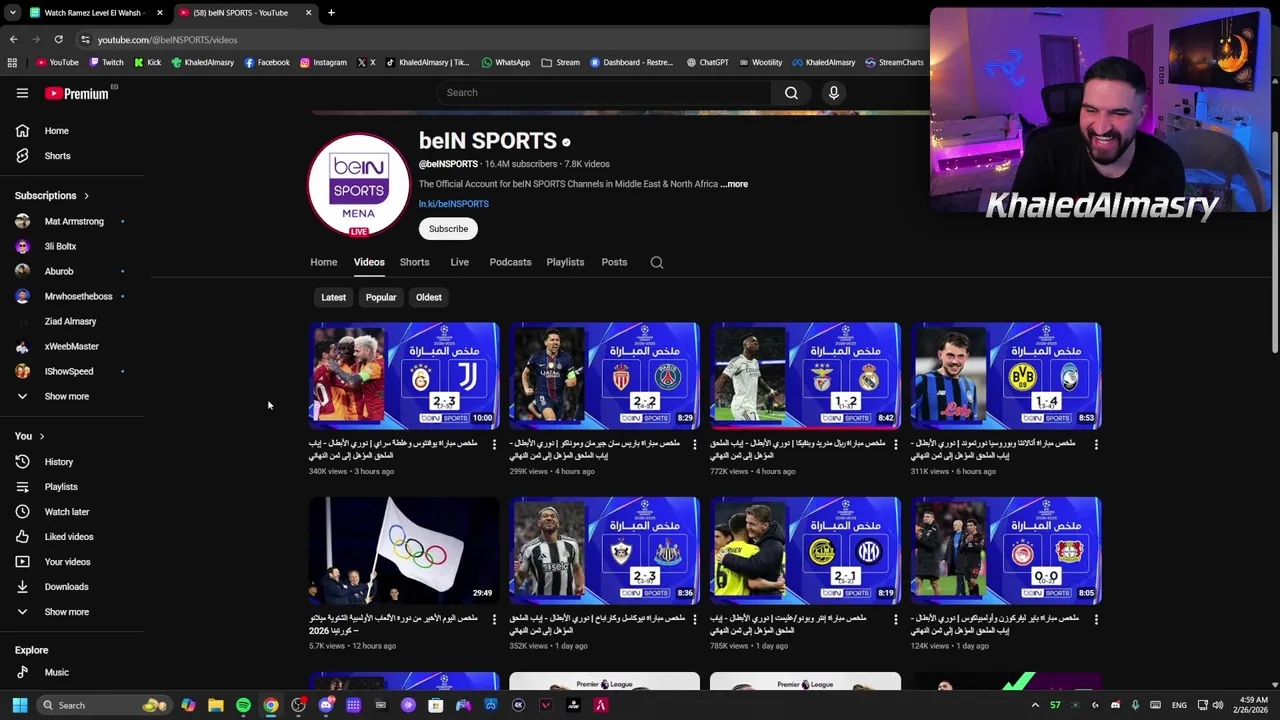
Task: Play the Dortmund Atalanta 1-4 highlight thumbnail
Action: pyautogui.click(x=1006, y=376)
